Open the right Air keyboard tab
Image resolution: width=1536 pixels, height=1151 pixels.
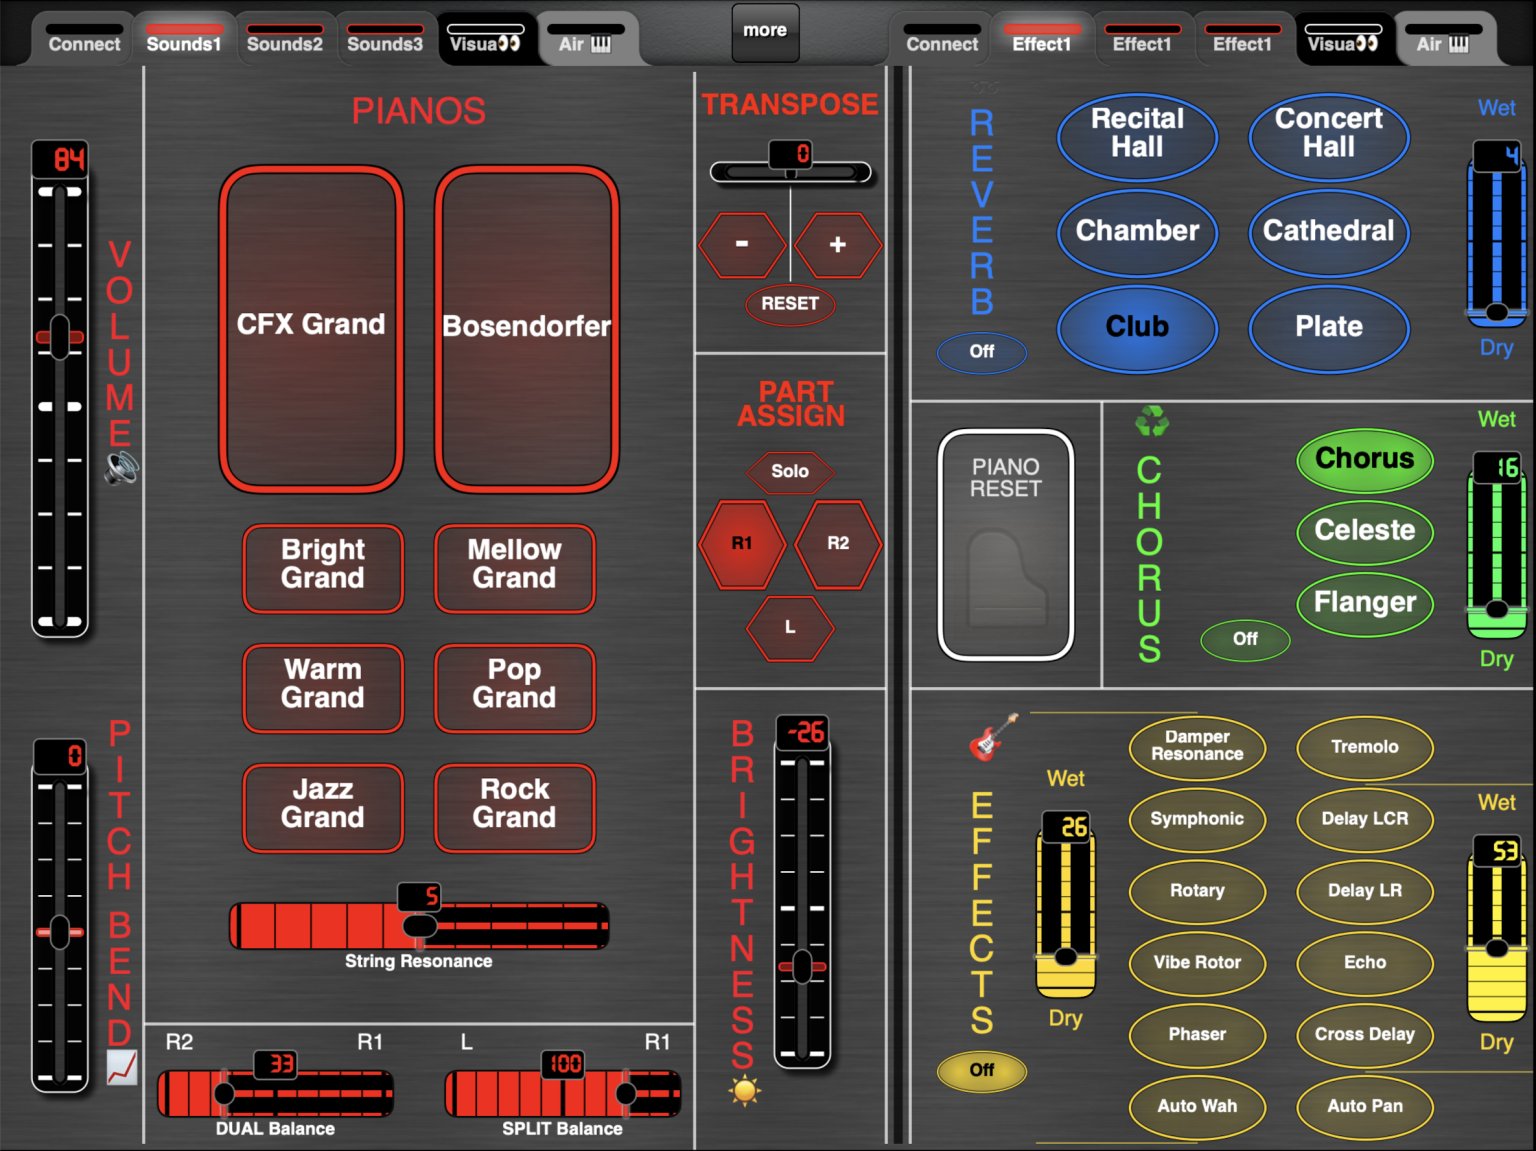tap(1443, 38)
